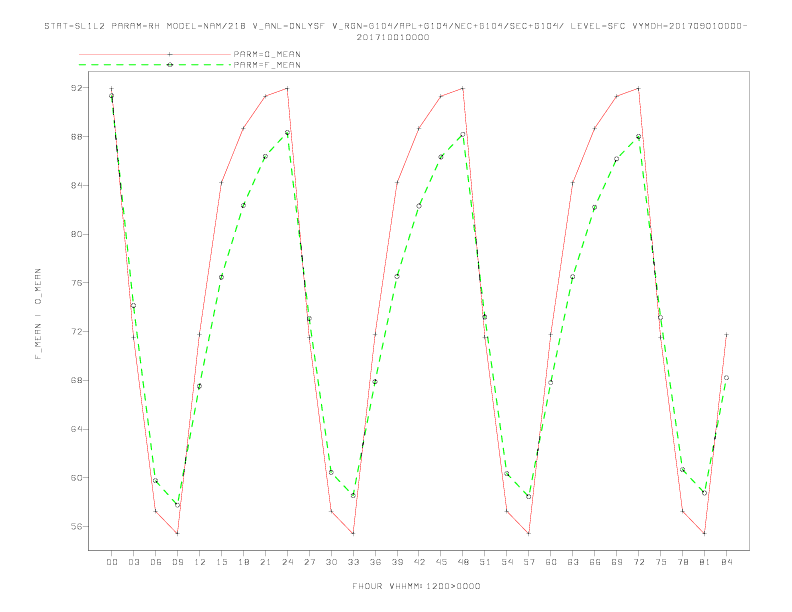Click x-axis tick label 57
This screenshot has height=612, width=792.
(529, 562)
